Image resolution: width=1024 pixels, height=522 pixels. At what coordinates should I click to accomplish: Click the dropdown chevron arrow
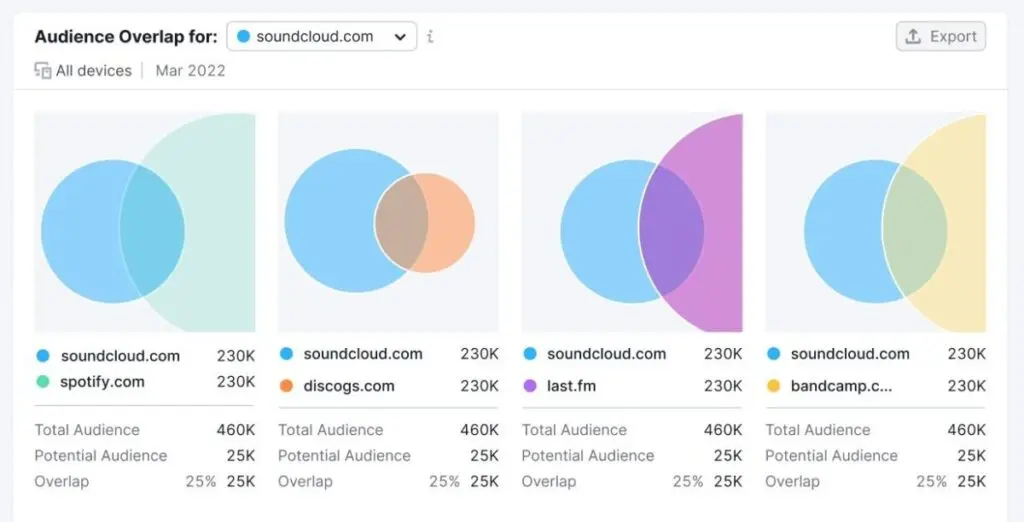400,37
